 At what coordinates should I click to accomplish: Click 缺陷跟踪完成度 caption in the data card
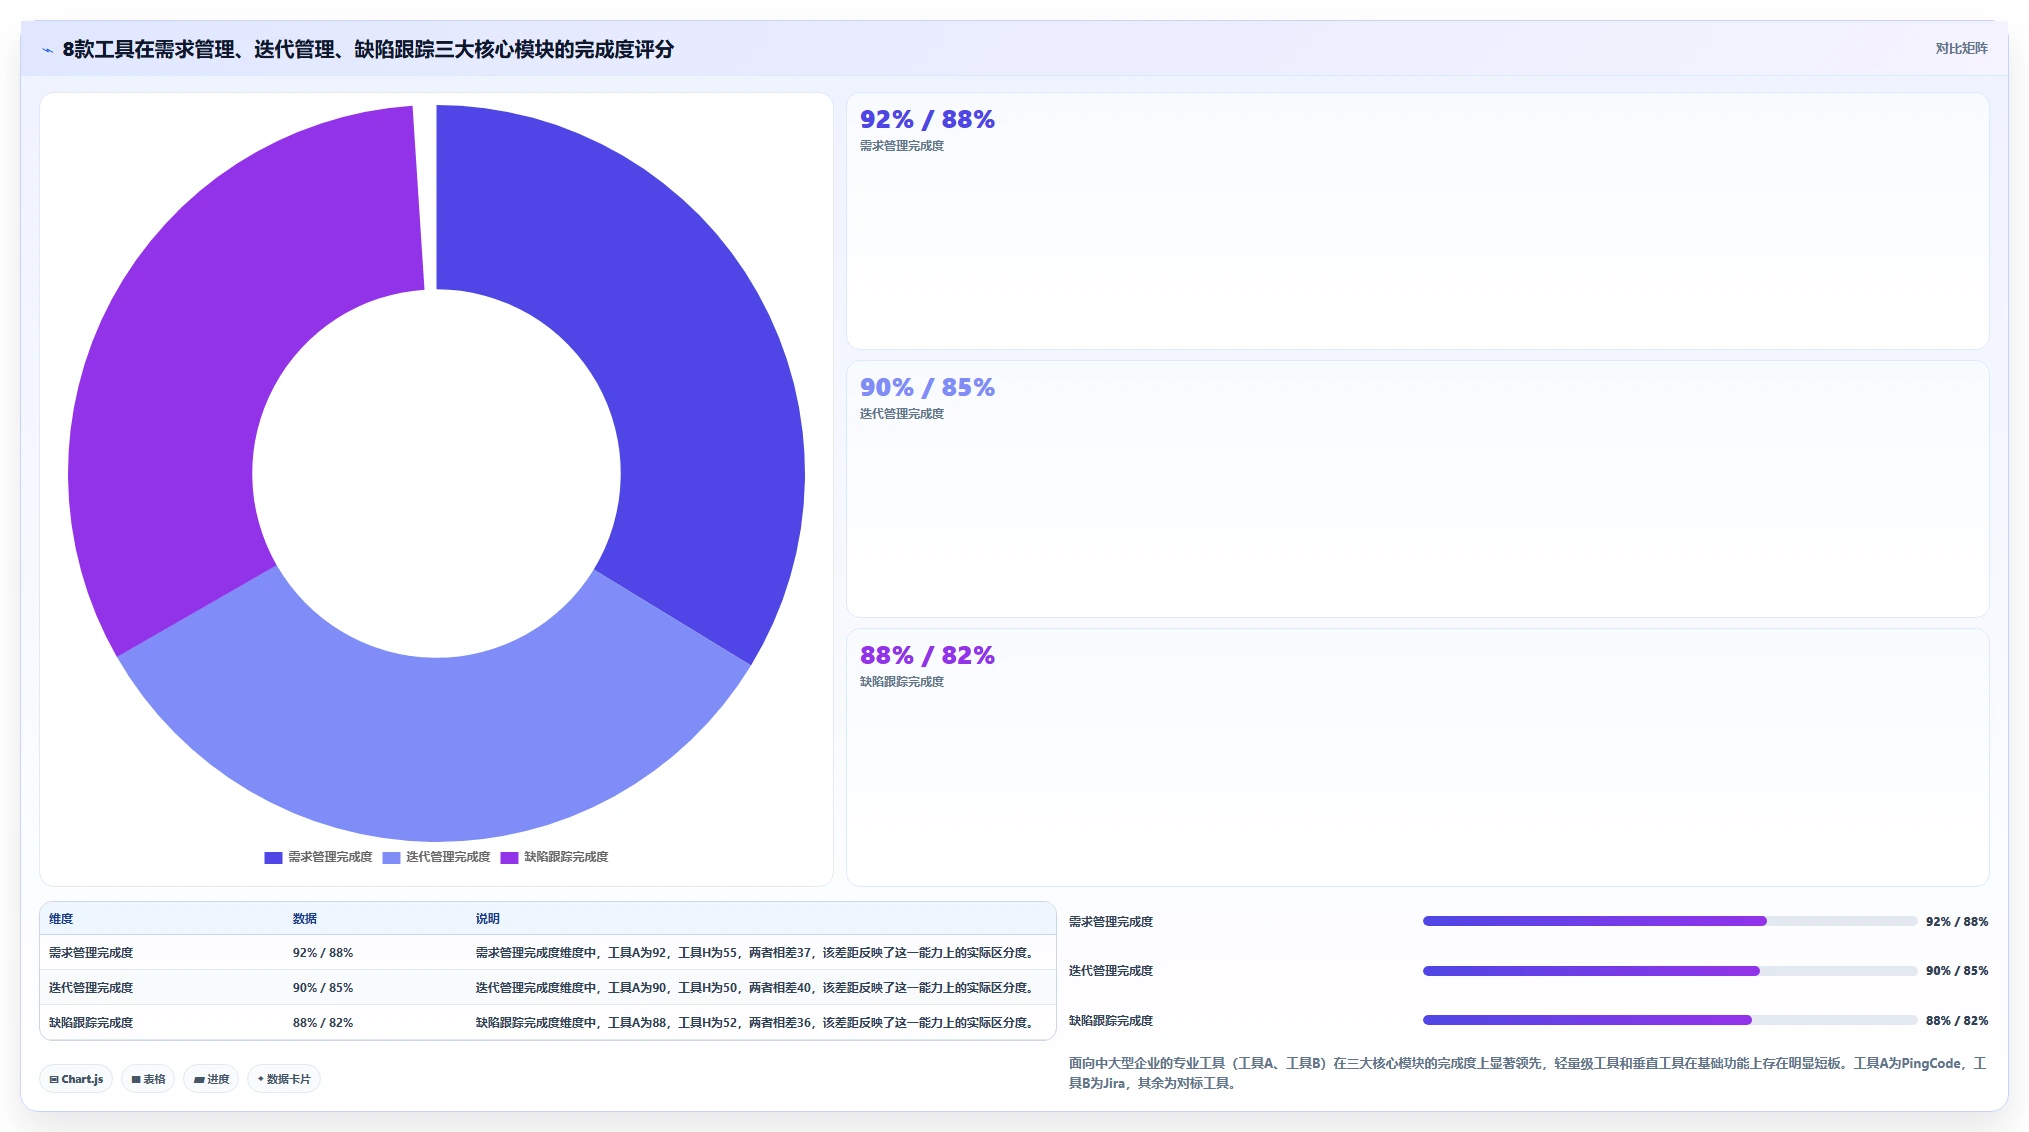pos(902,682)
